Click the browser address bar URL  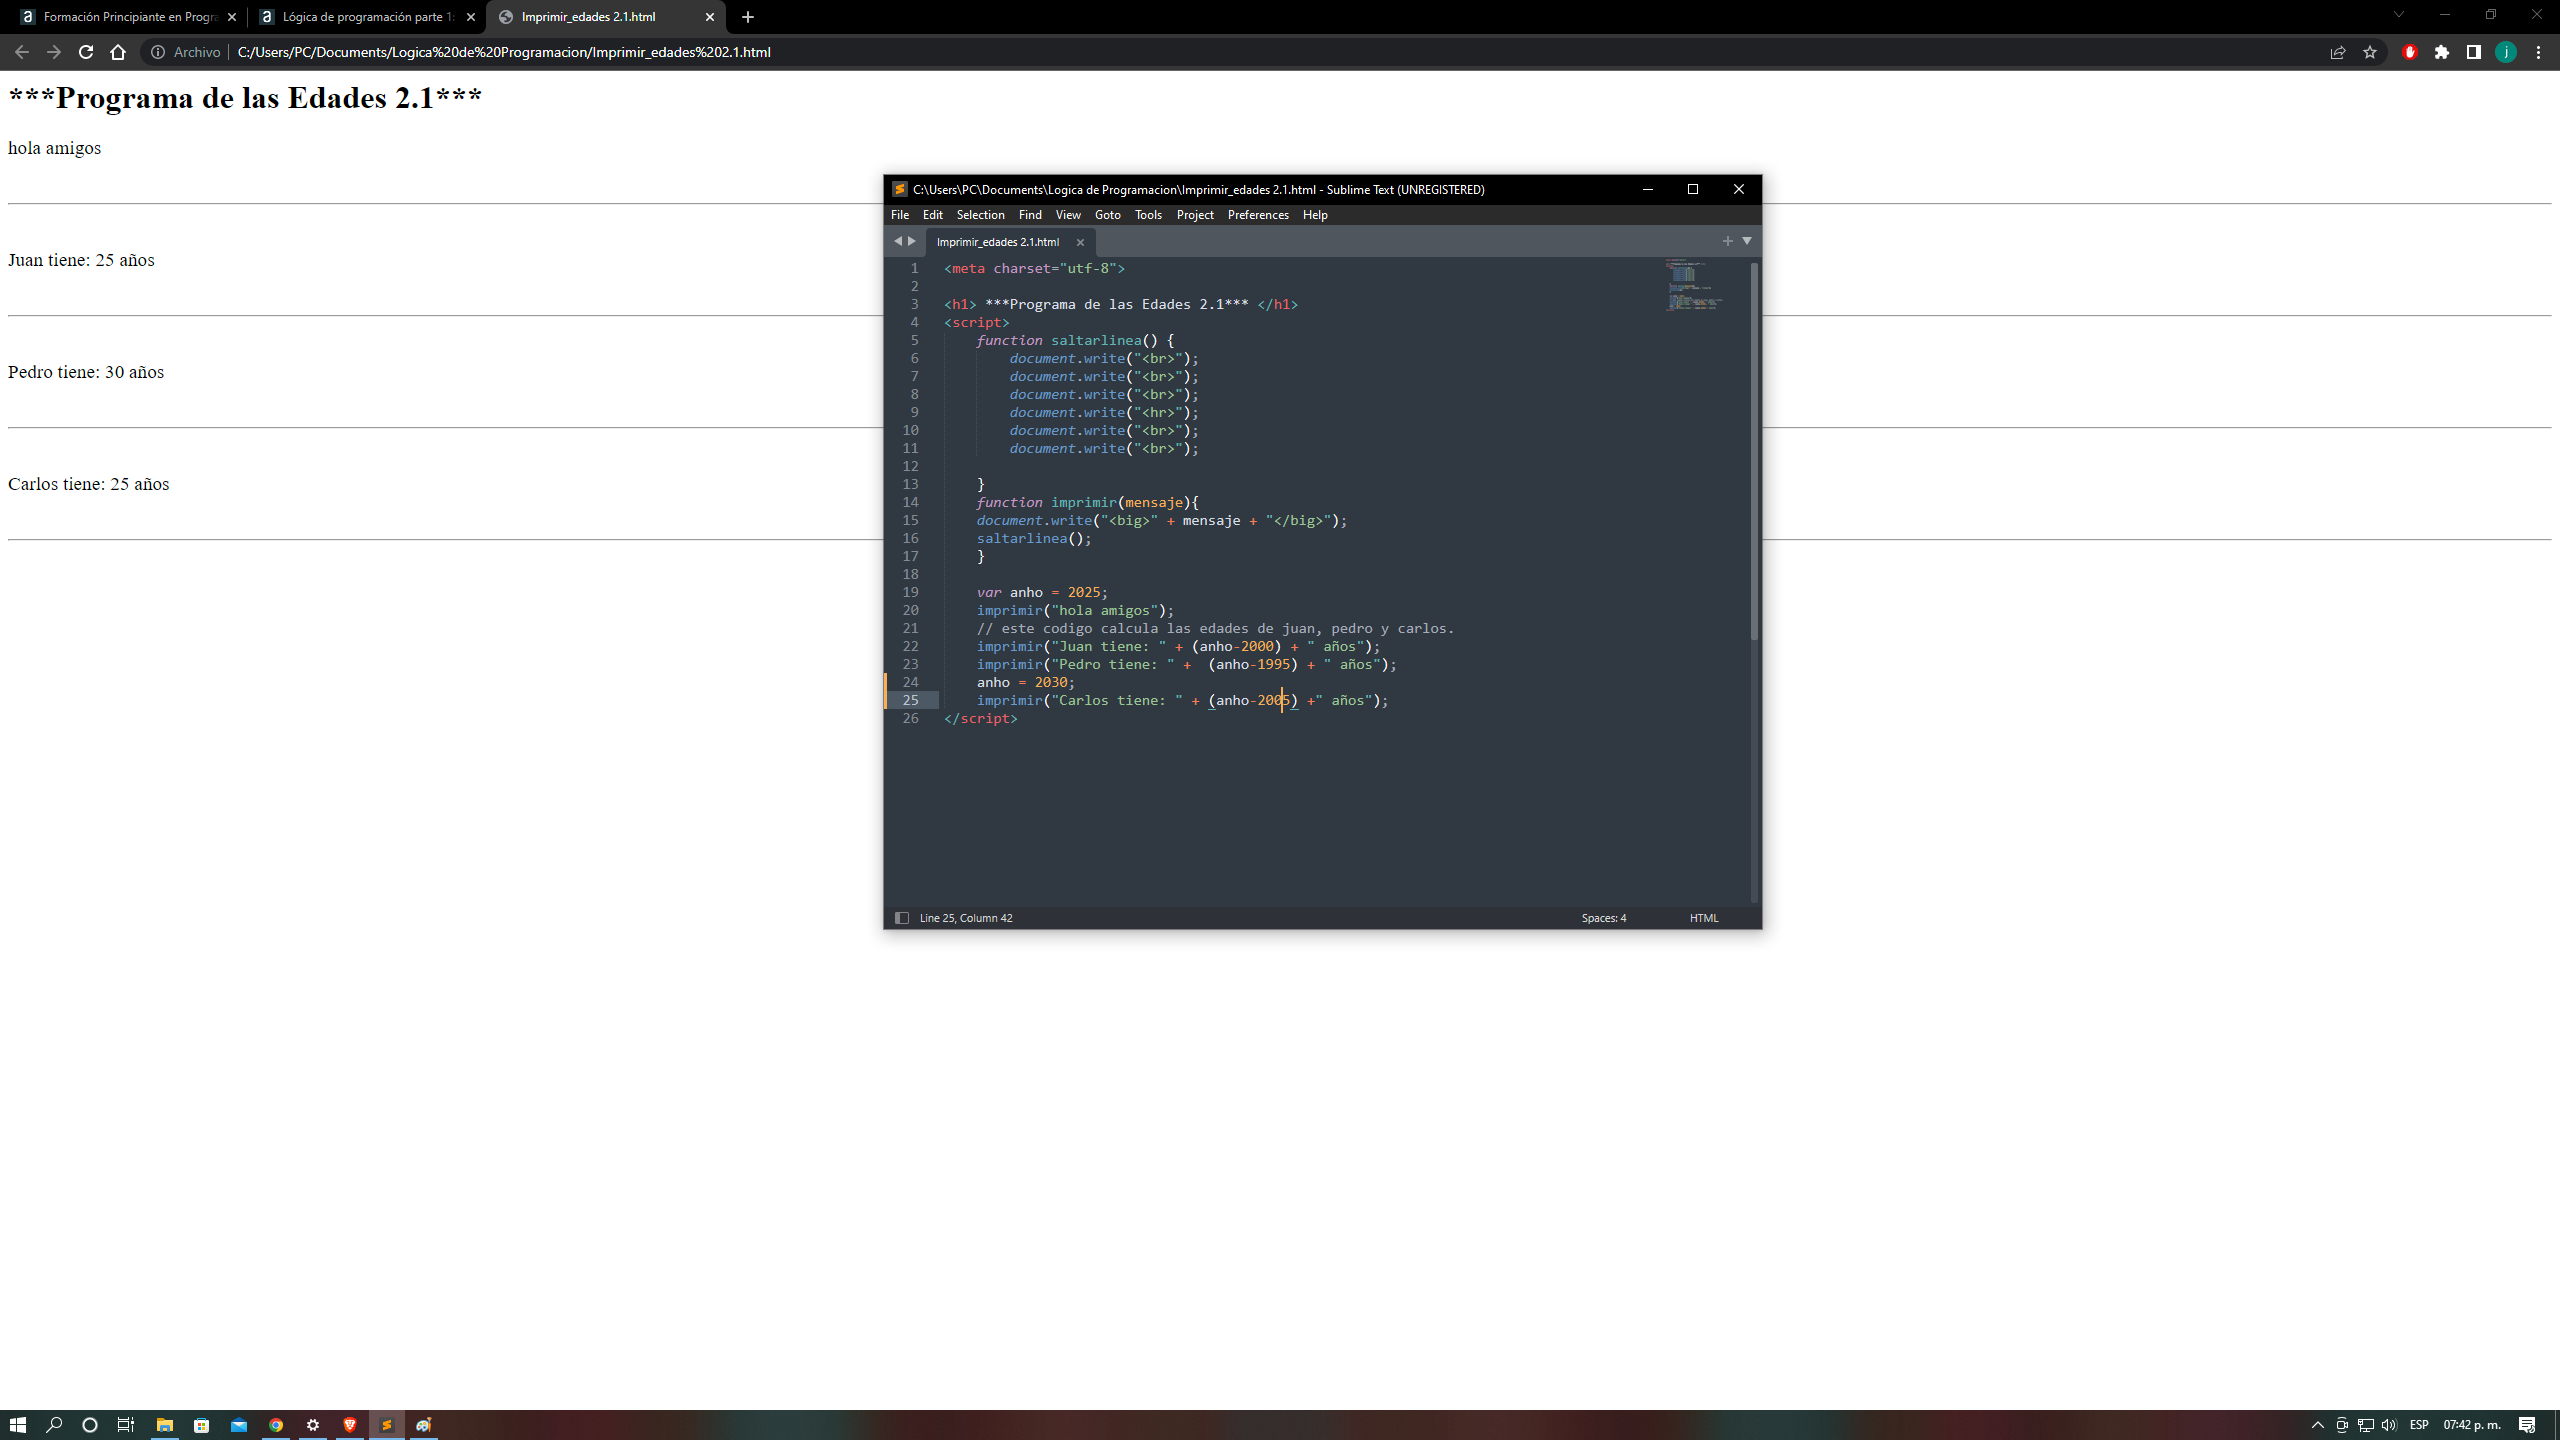tap(504, 52)
